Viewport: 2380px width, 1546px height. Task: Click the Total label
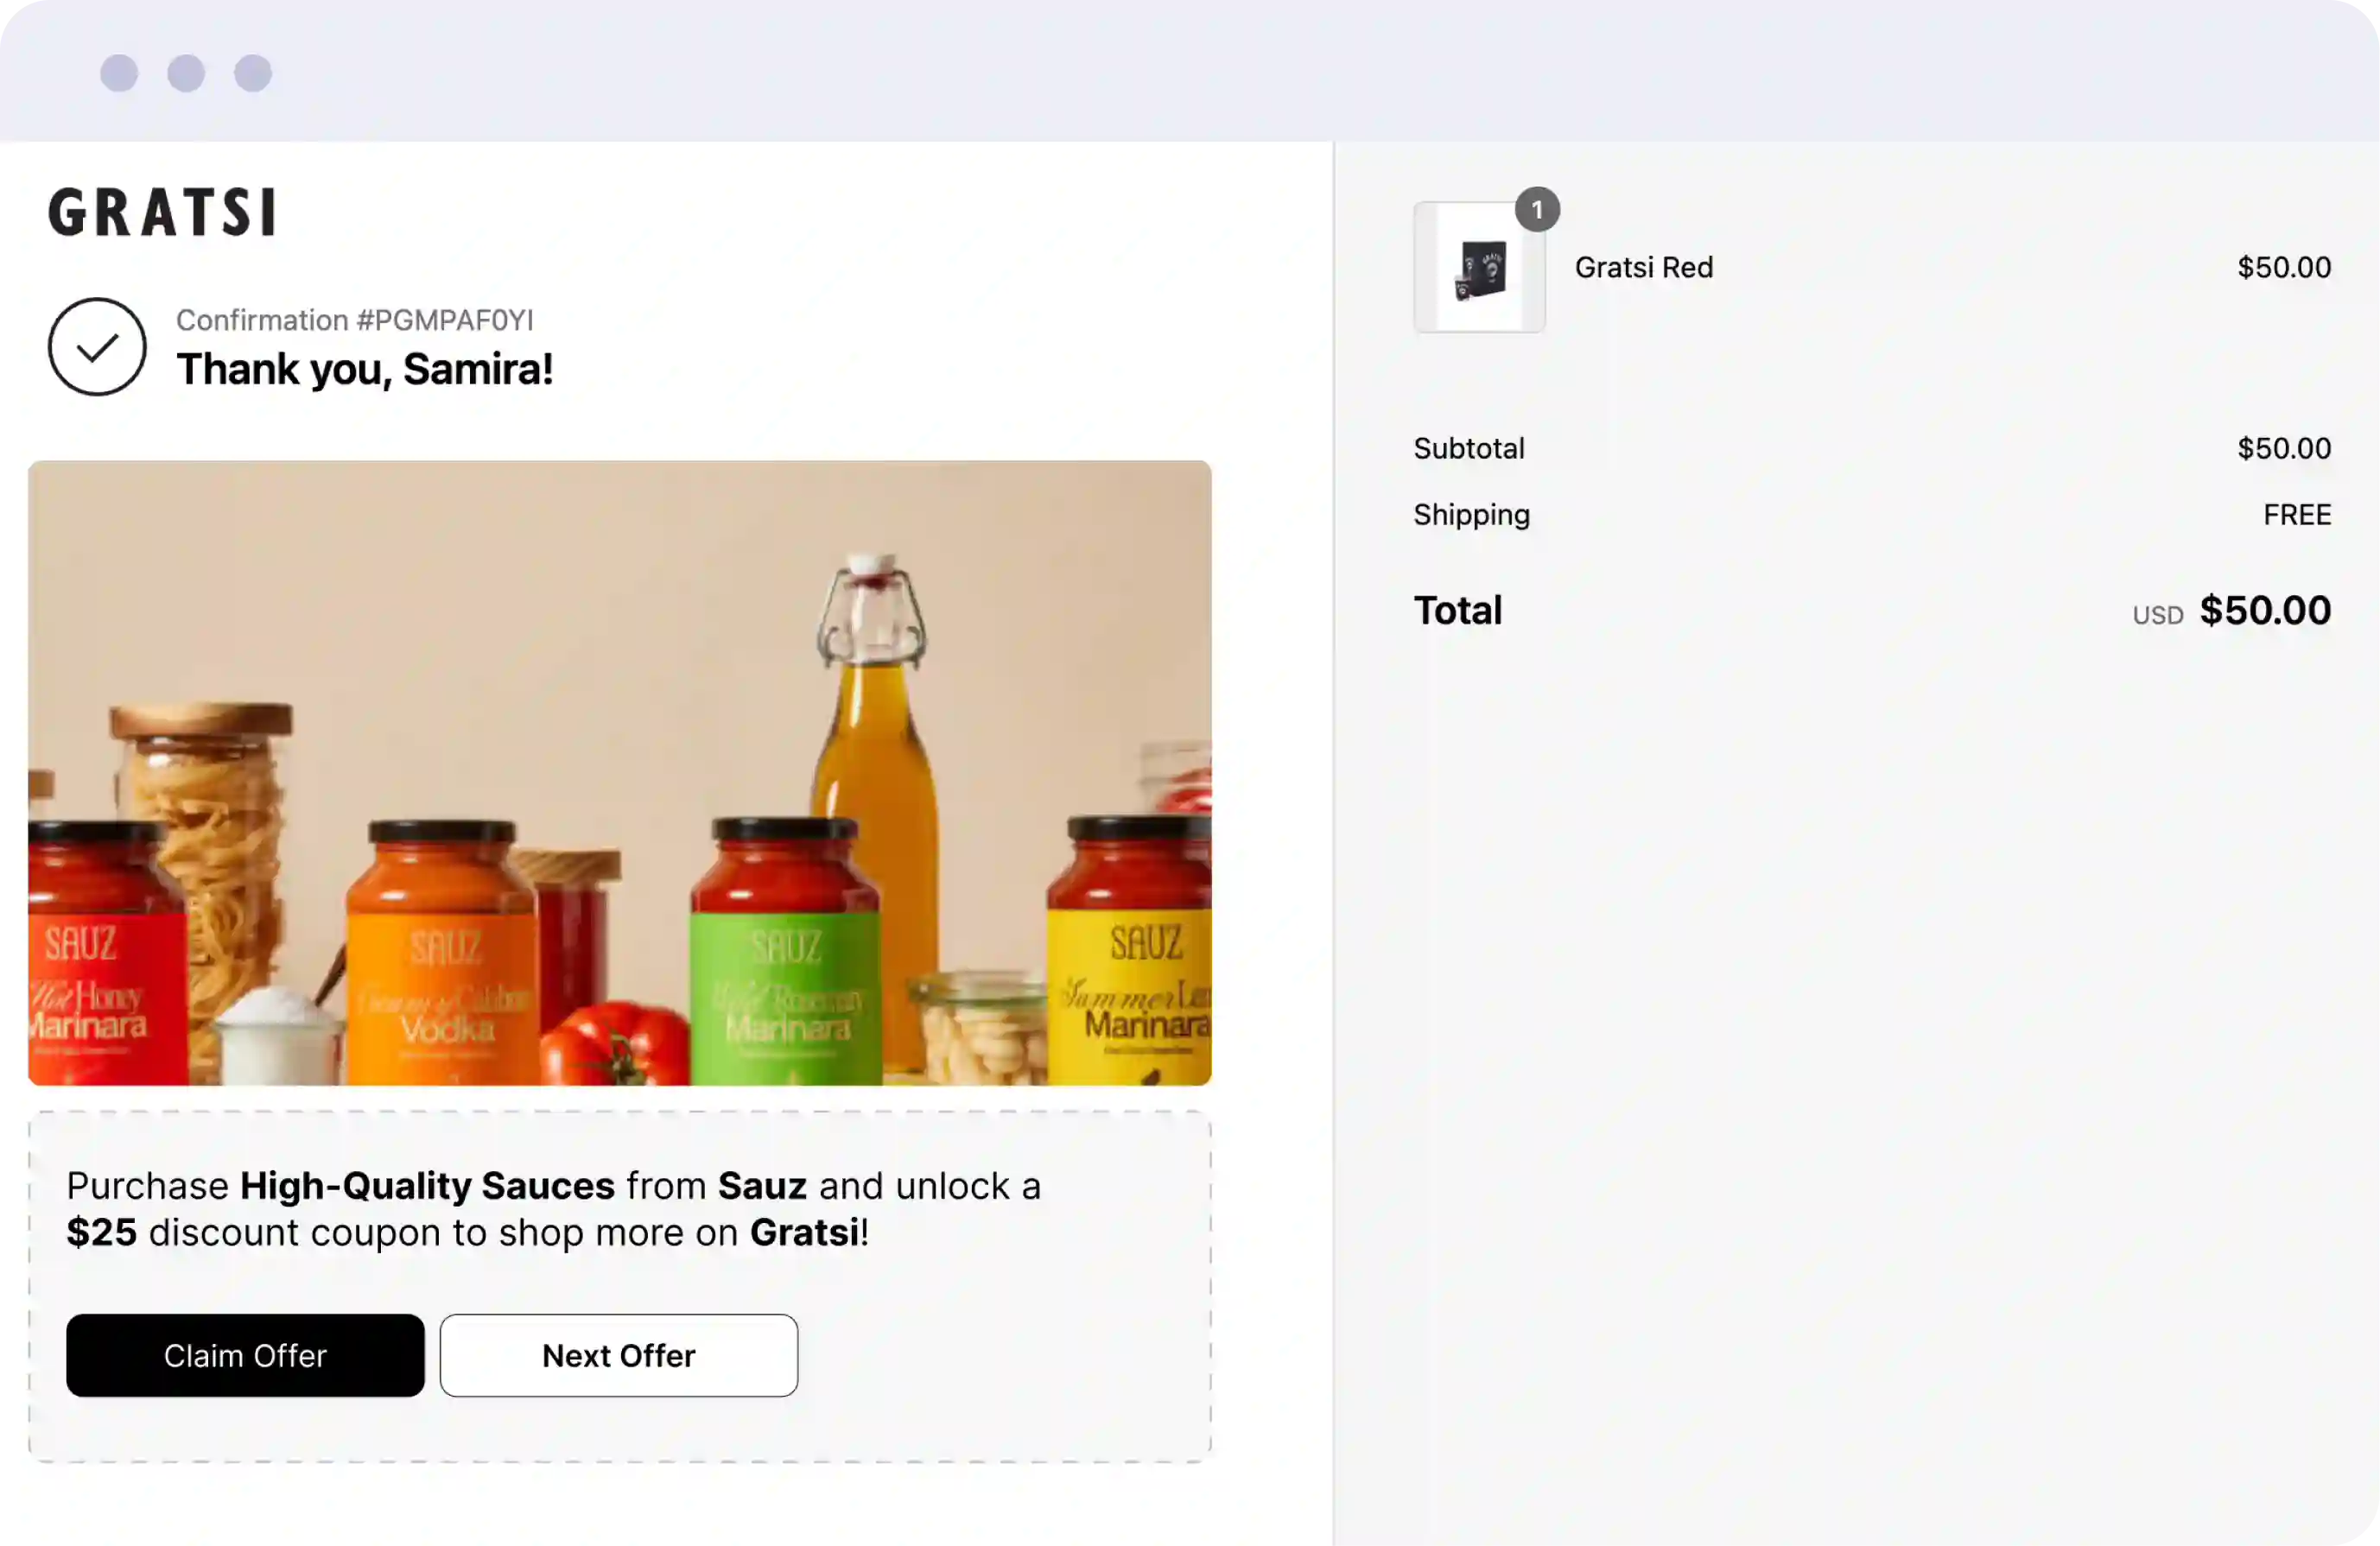pyautogui.click(x=1457, y=610)
